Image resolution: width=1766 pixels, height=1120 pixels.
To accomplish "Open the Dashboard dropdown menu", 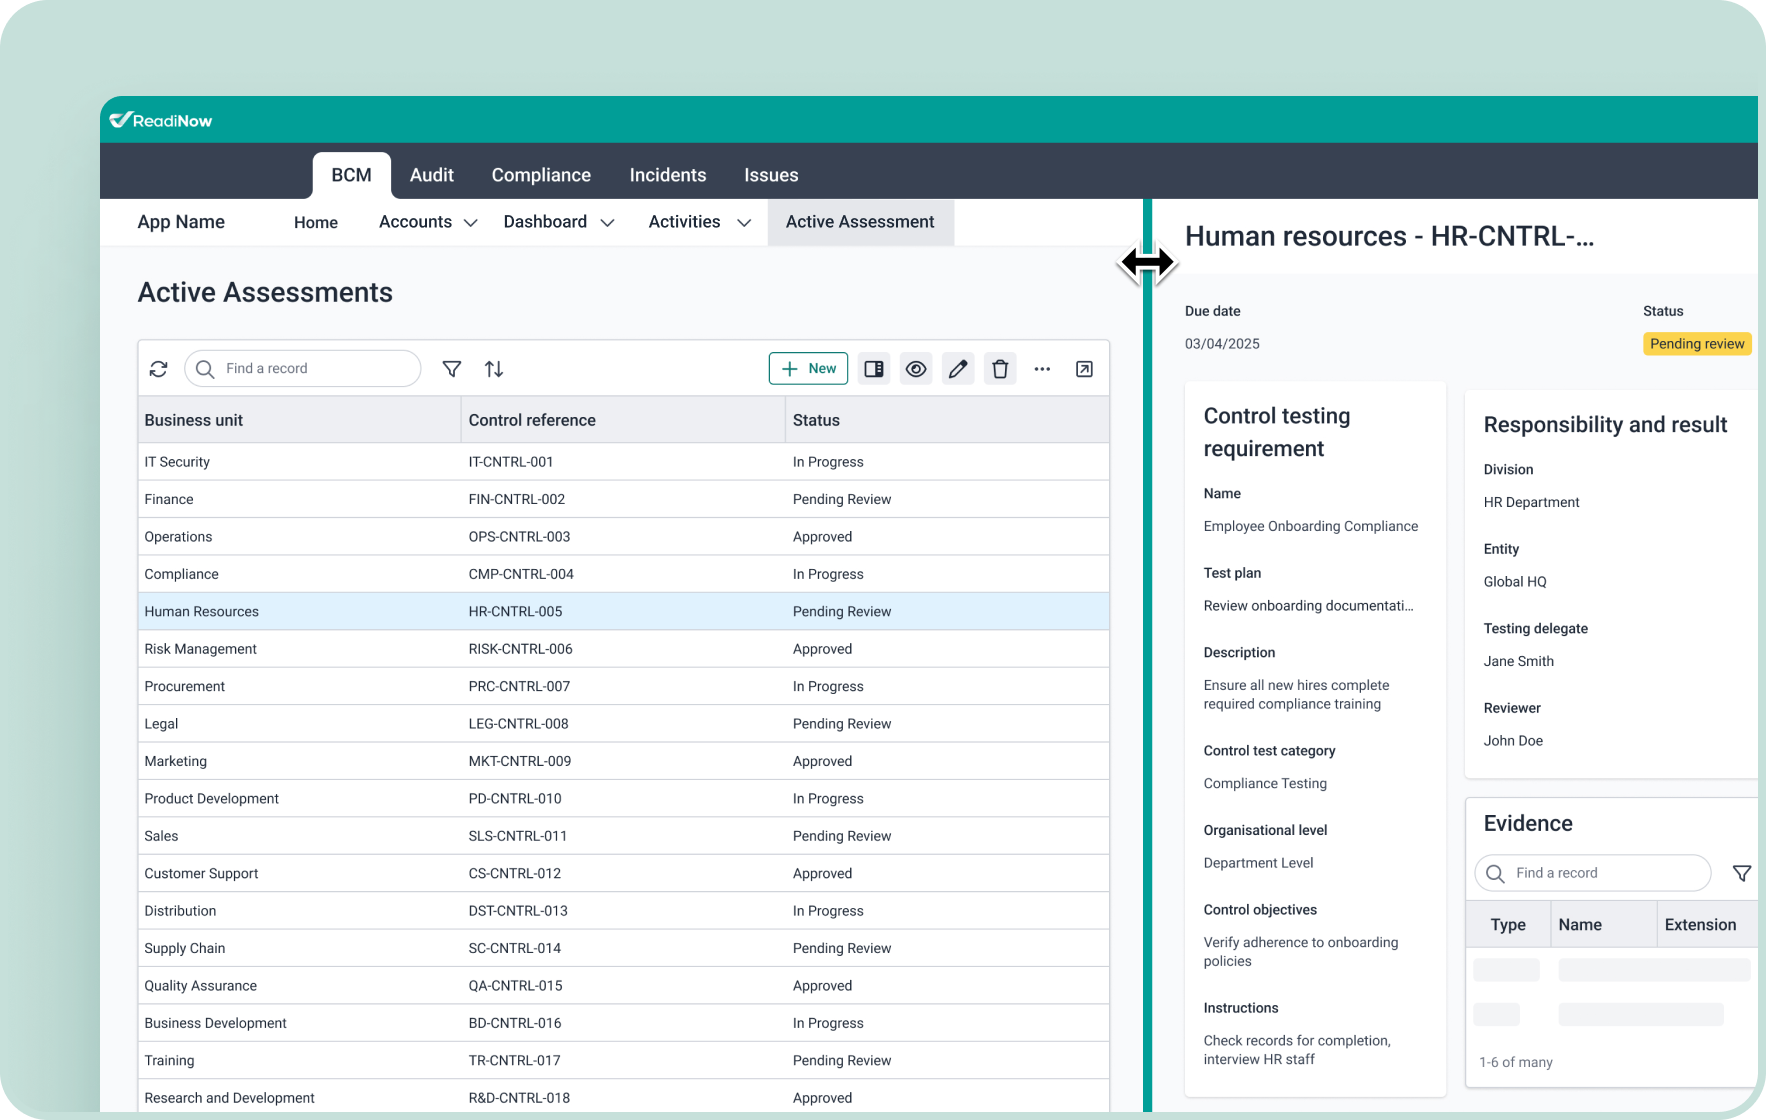I will point(558,221).
